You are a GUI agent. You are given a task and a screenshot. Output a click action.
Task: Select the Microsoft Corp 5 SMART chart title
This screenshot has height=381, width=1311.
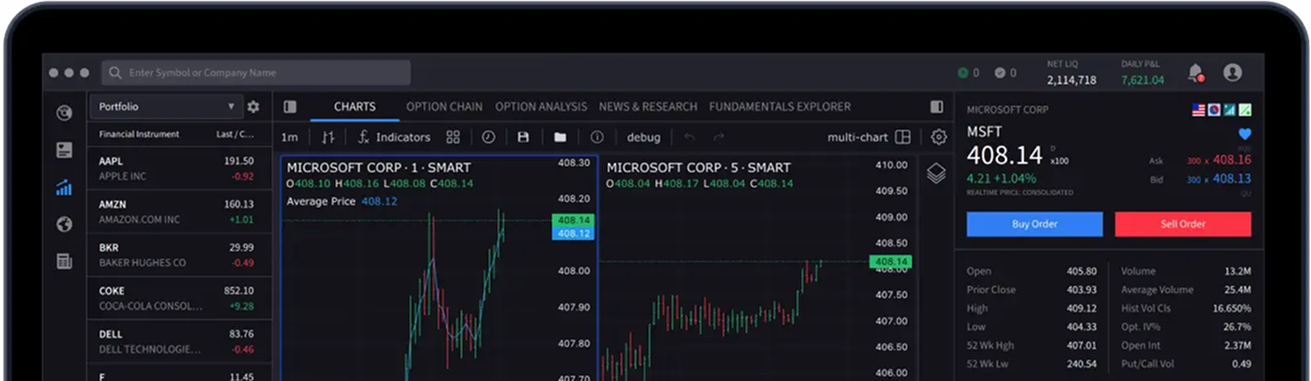pos(698,168)
